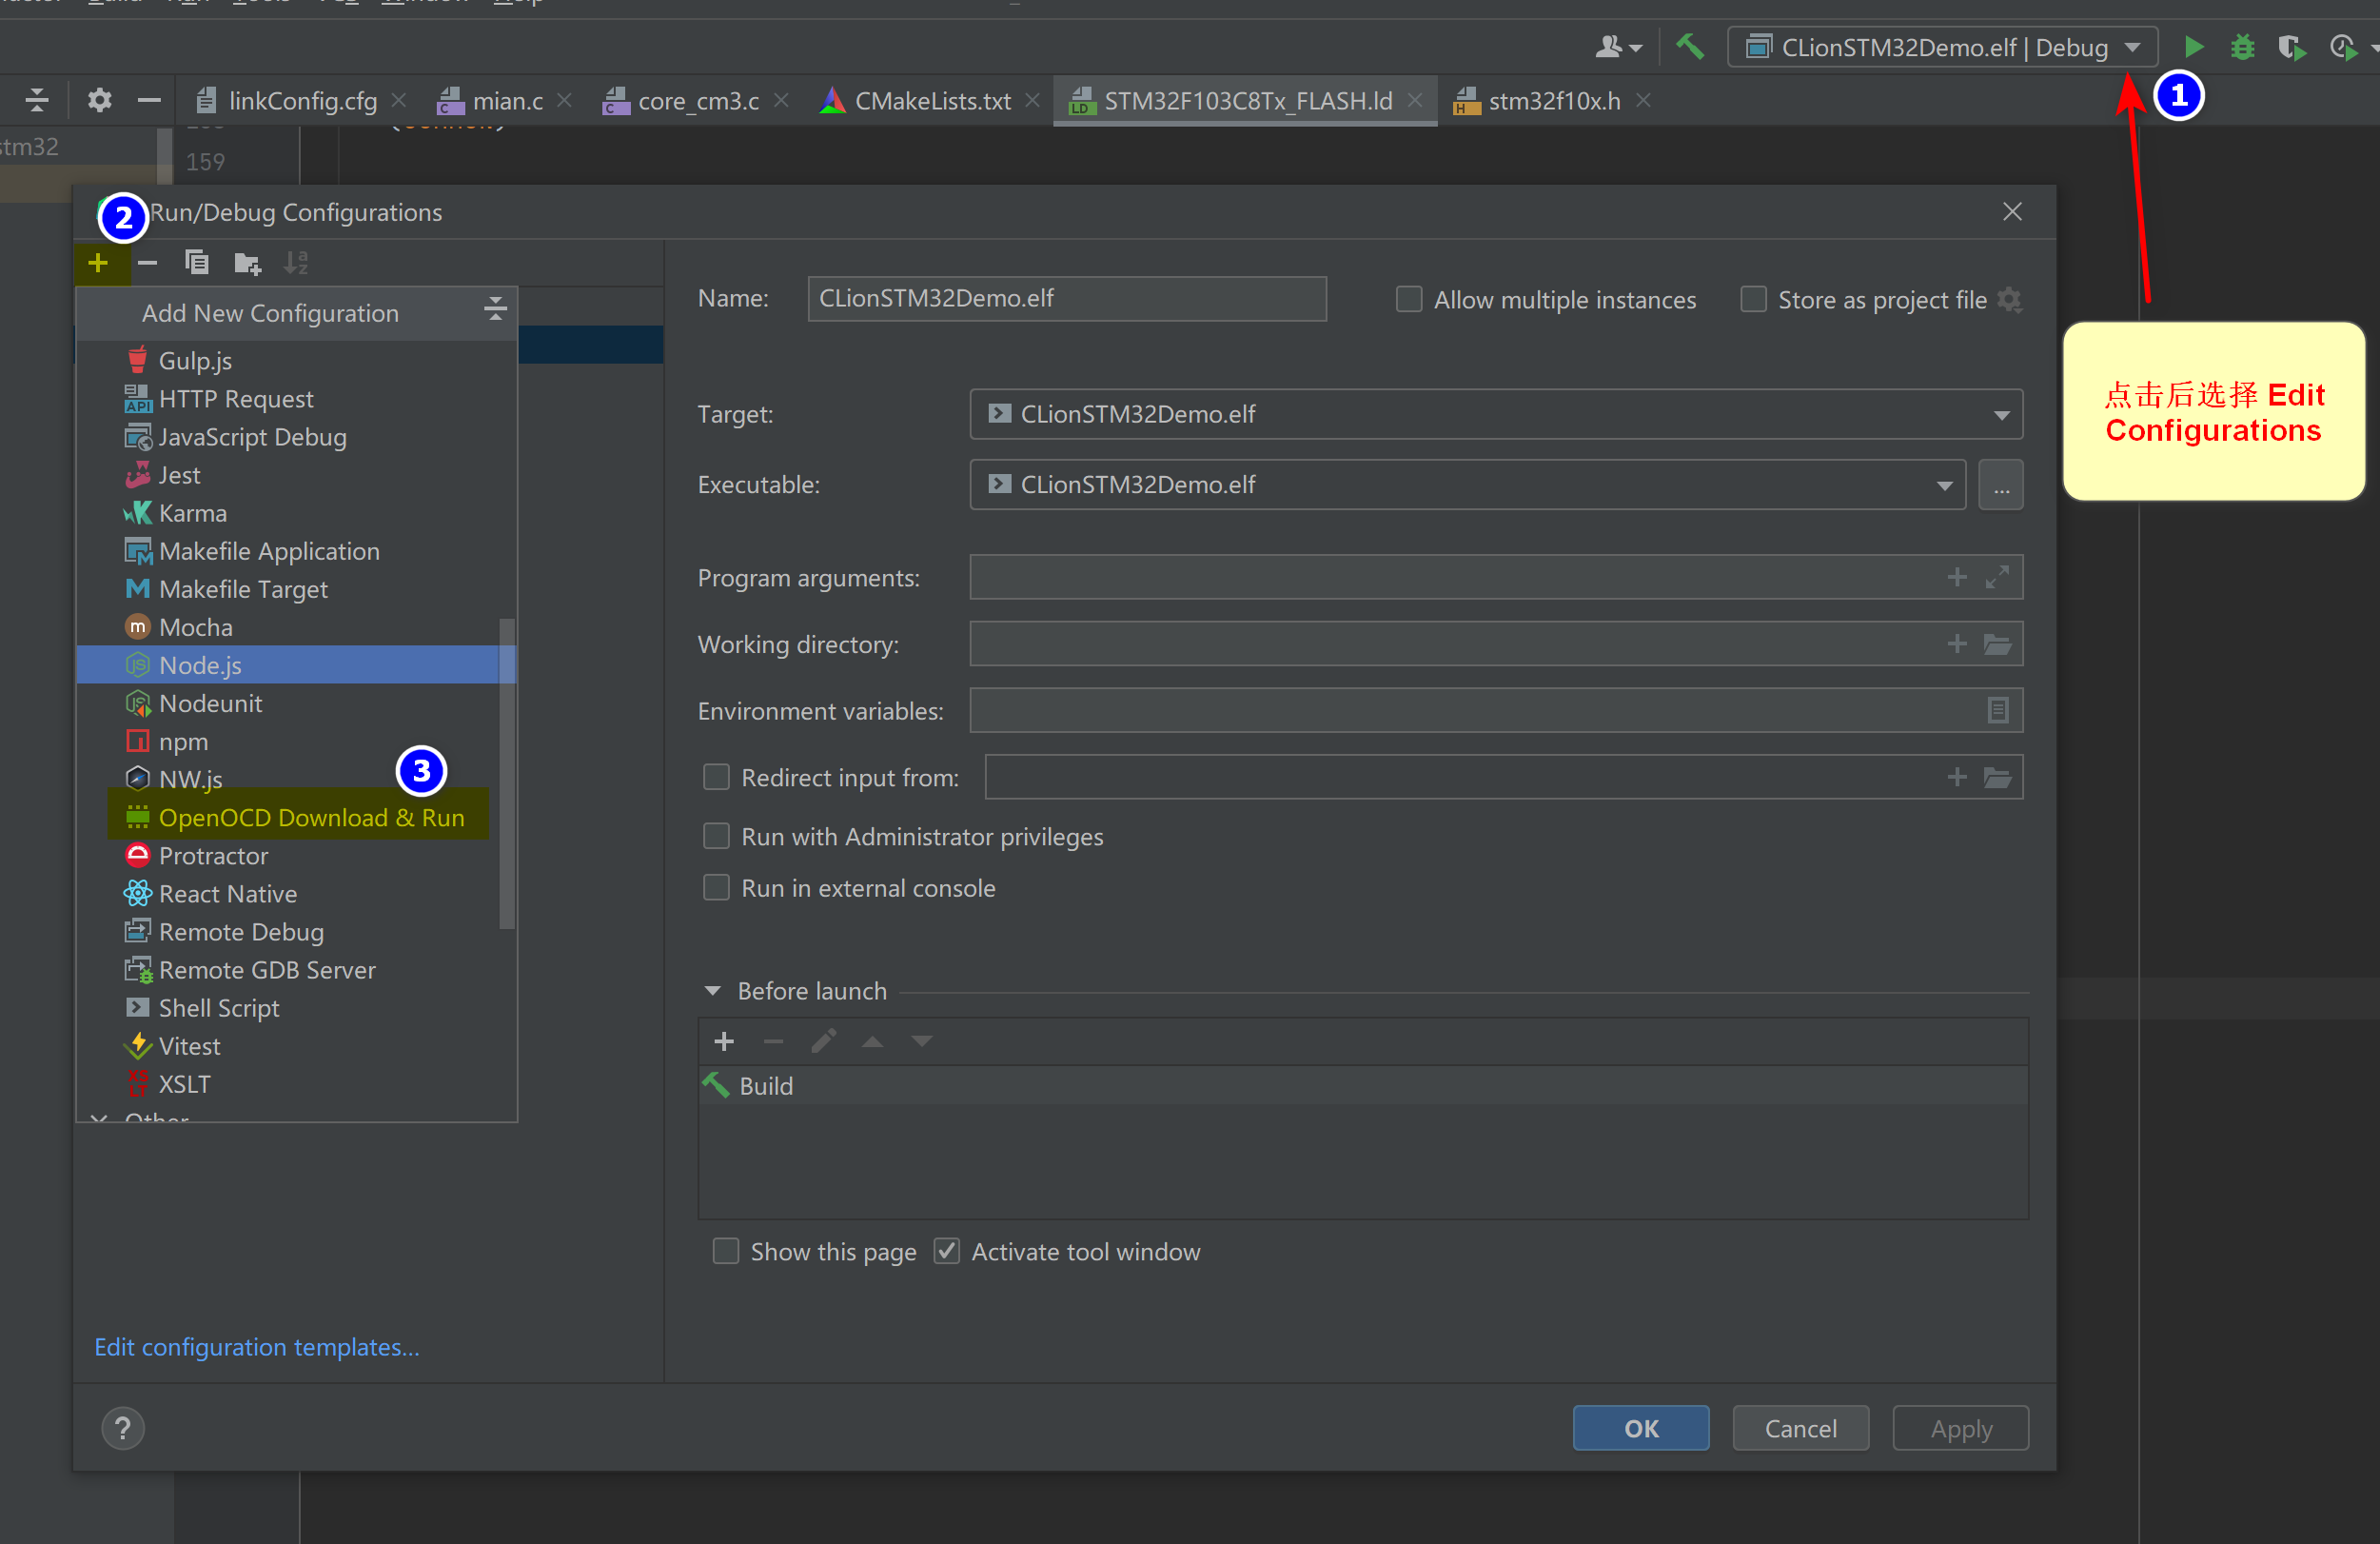Open the user account icon in toolbar
This screenshot has height=1544, width=2380.
[x=1608, y=47]
